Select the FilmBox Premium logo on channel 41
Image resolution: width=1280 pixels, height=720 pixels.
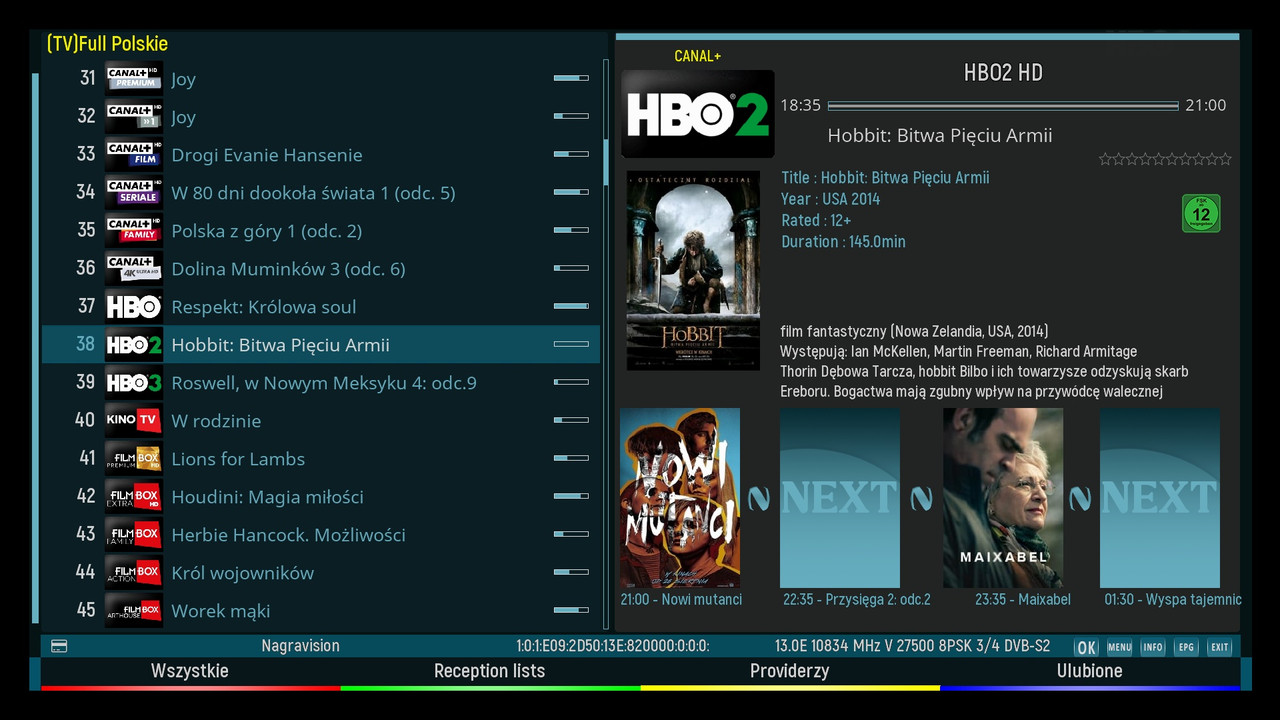[x=134, y=458]
